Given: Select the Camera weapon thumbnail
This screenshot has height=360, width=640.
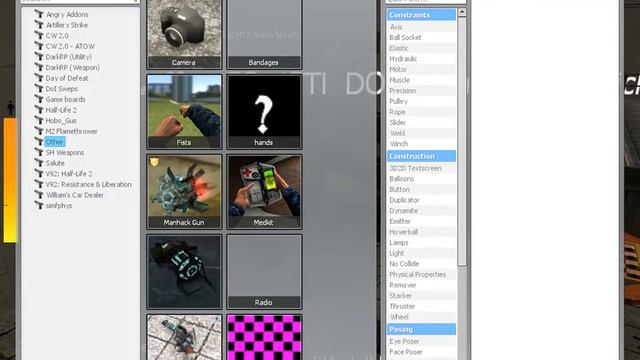Looking at the screenshot, I should click(x=184, y=34).
